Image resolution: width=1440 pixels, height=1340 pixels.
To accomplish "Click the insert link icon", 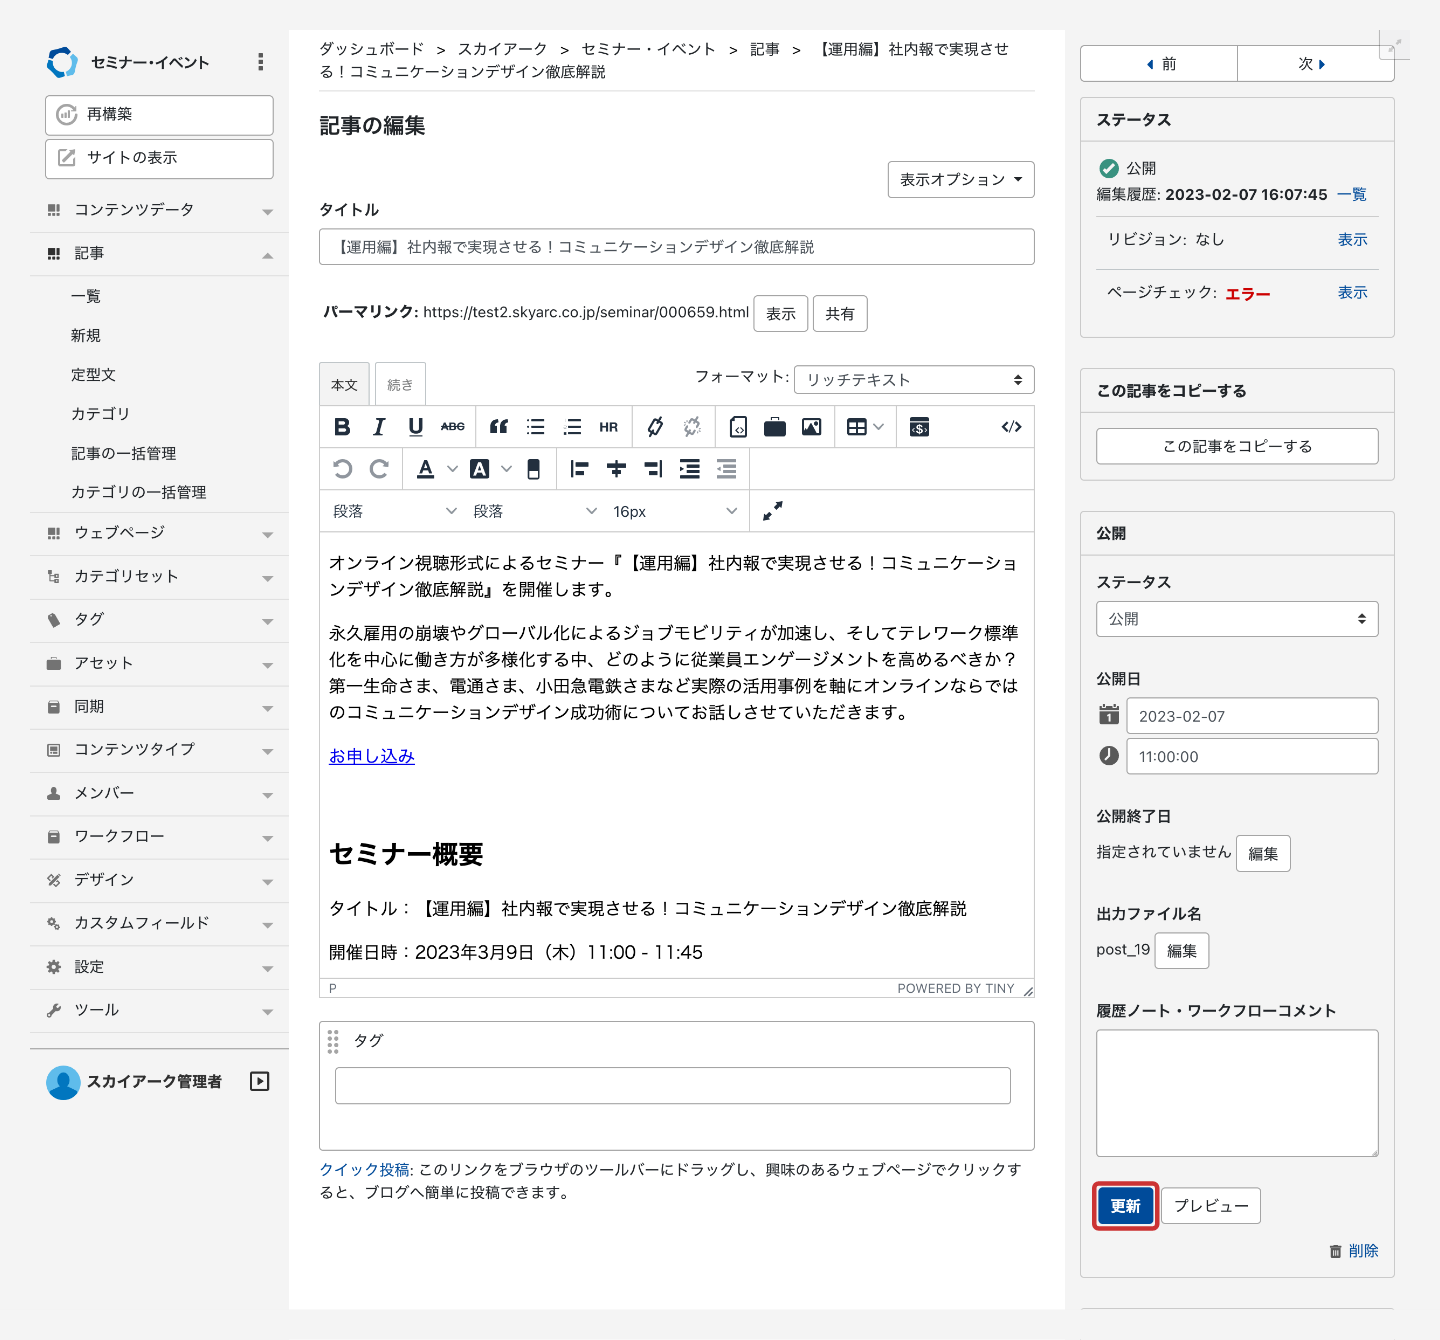I will click(x=655, y=427).
